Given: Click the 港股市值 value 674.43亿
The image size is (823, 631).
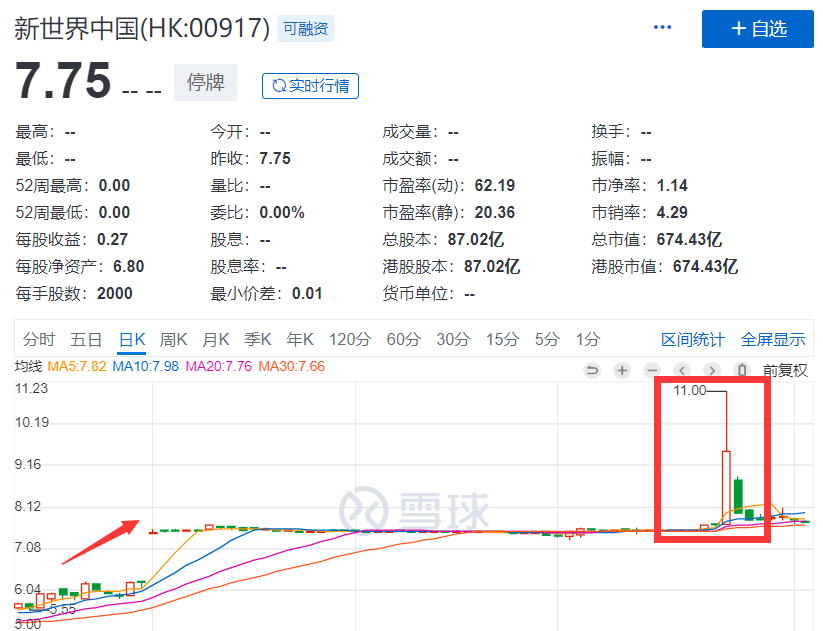Looking at the screenshot, I should coord(705,266).
